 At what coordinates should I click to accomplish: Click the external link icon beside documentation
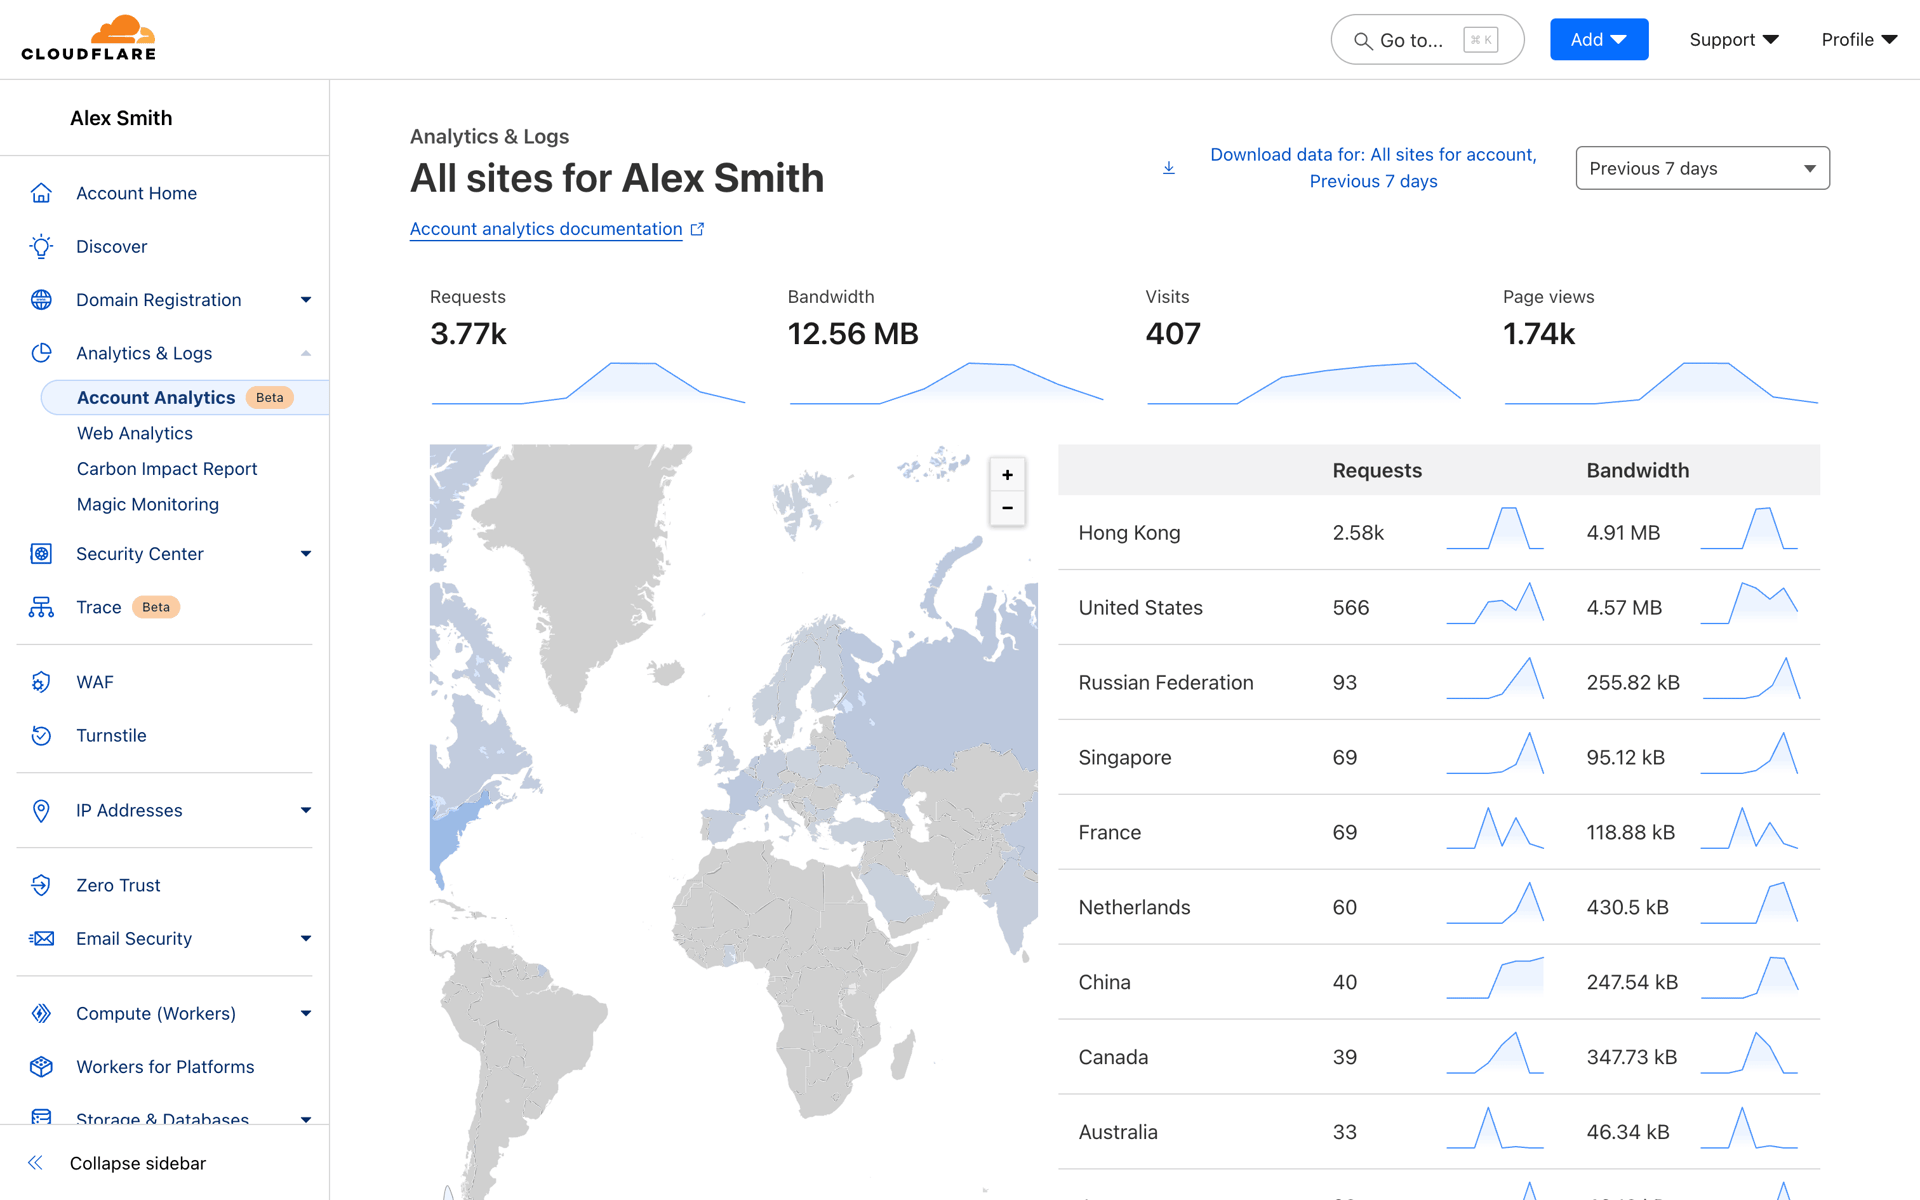(697, 229)
